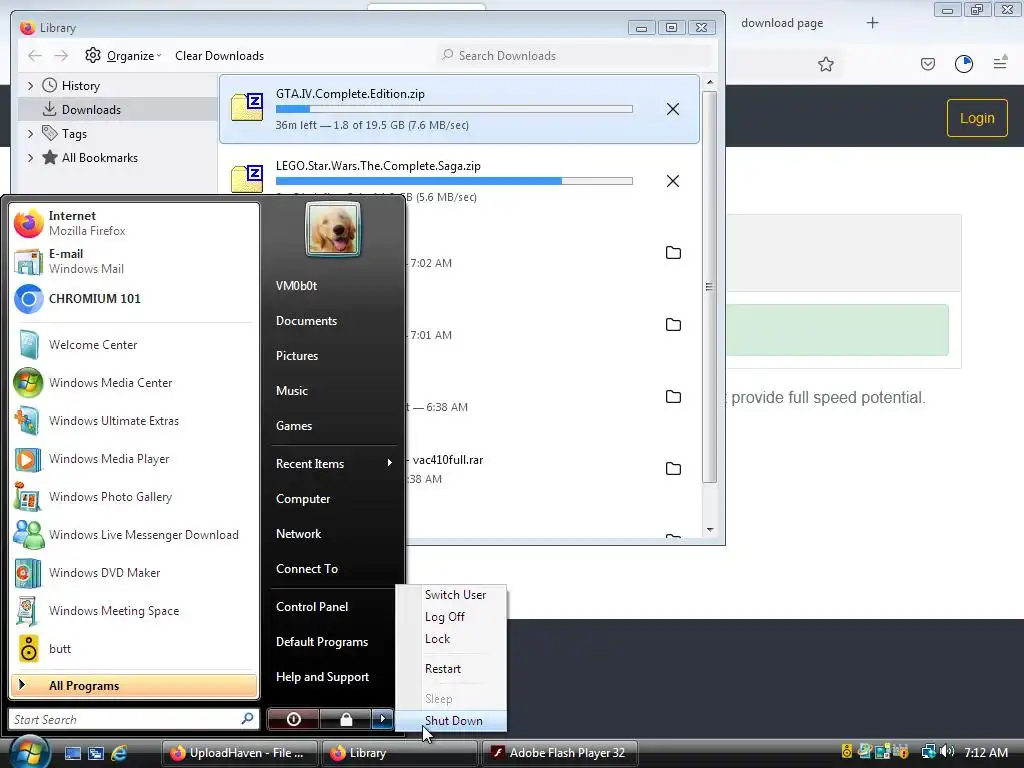Open Internet Explorer from quick launch
This screenshot has width=1024, height=768.
click(120, 753)
